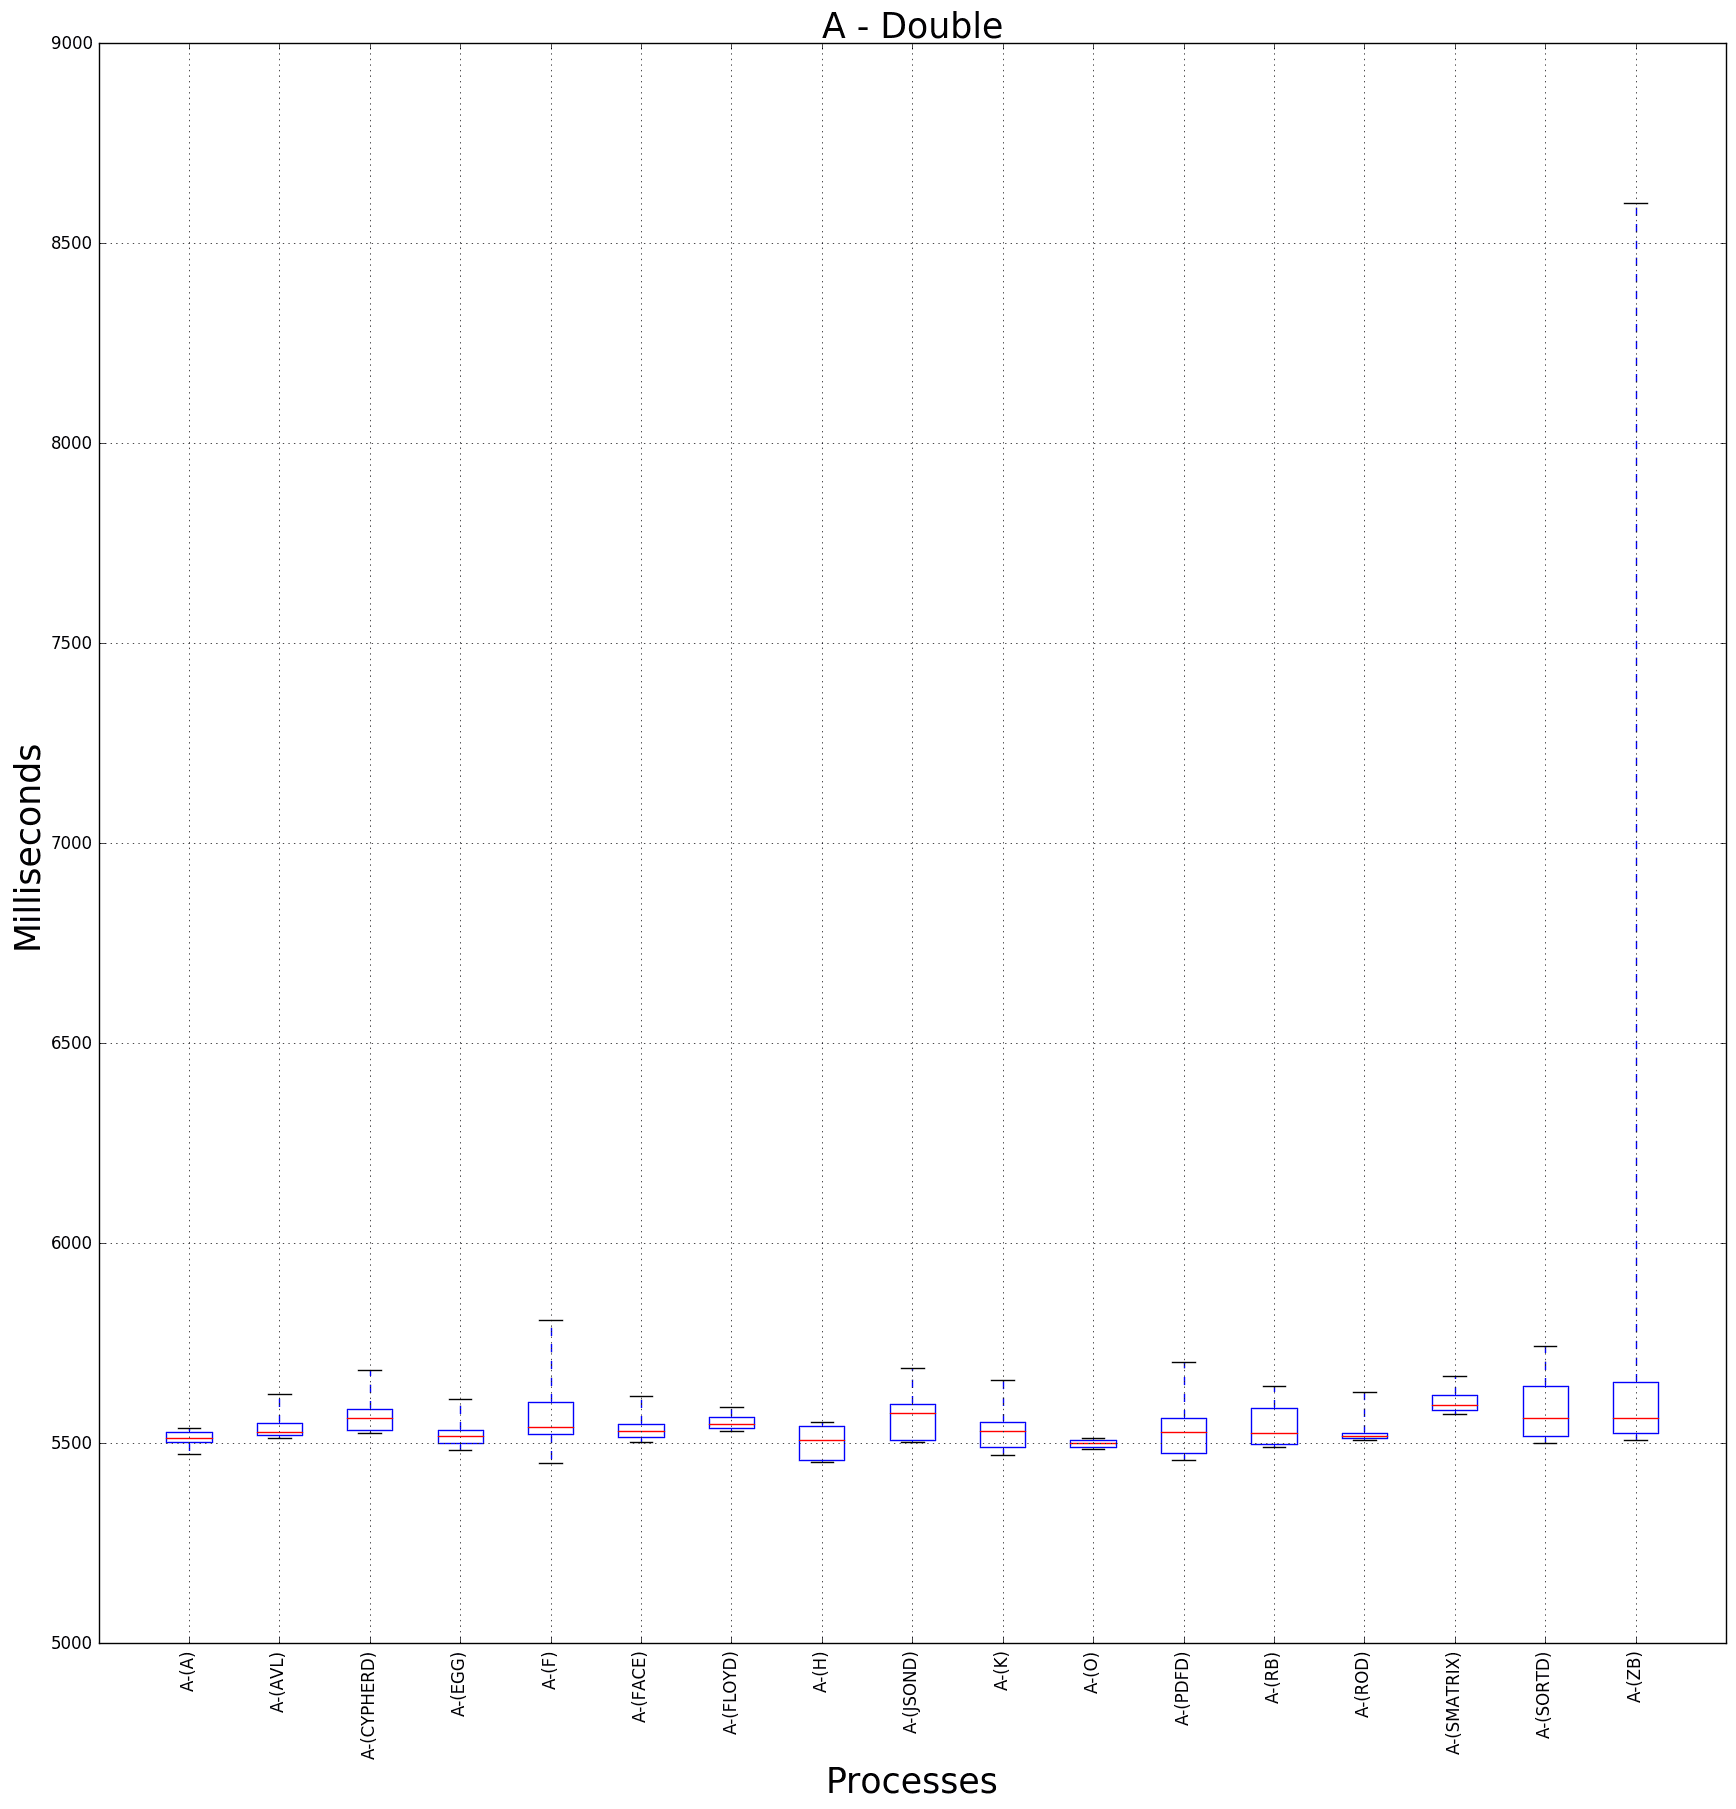Click the x-axis label 'A-(FLOYD)'

pos(730,1692)
